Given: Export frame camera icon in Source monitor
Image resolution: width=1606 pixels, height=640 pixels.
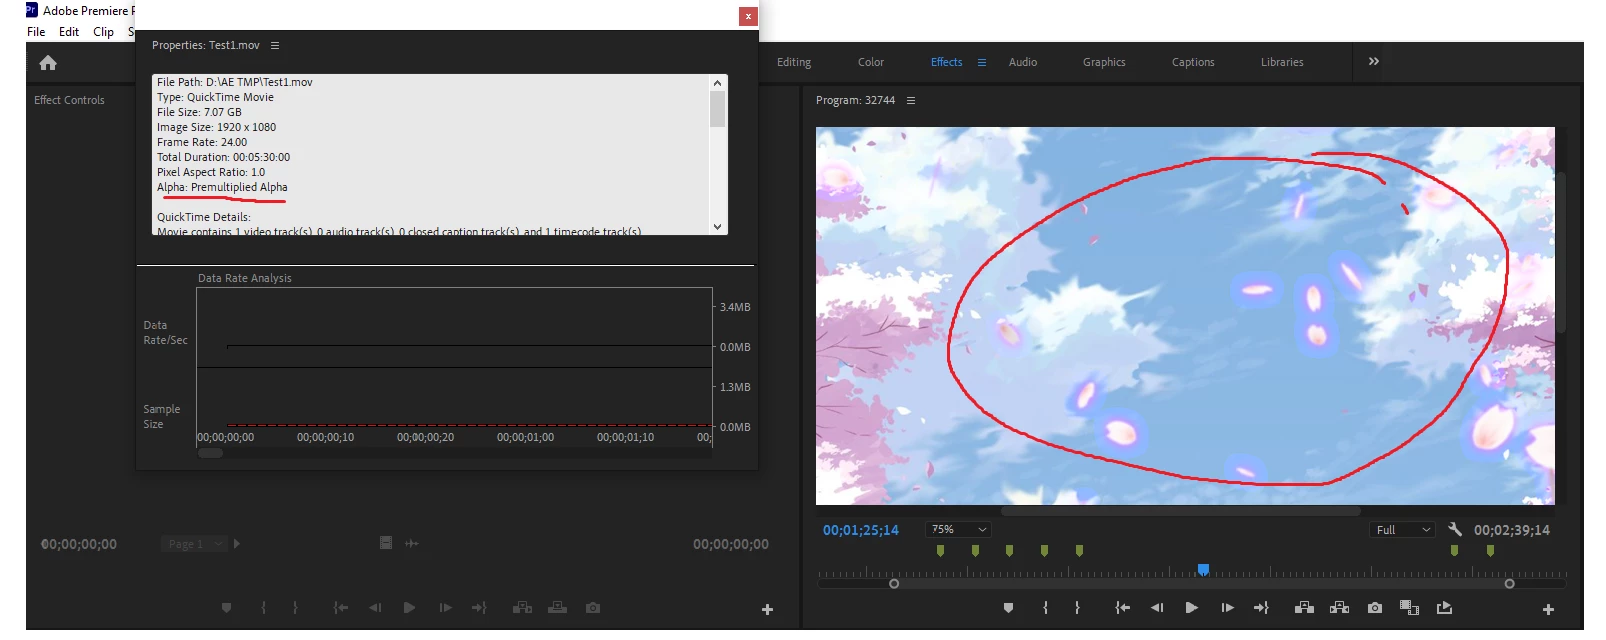Looking at the screenshot, I should [x=593, y=607].
